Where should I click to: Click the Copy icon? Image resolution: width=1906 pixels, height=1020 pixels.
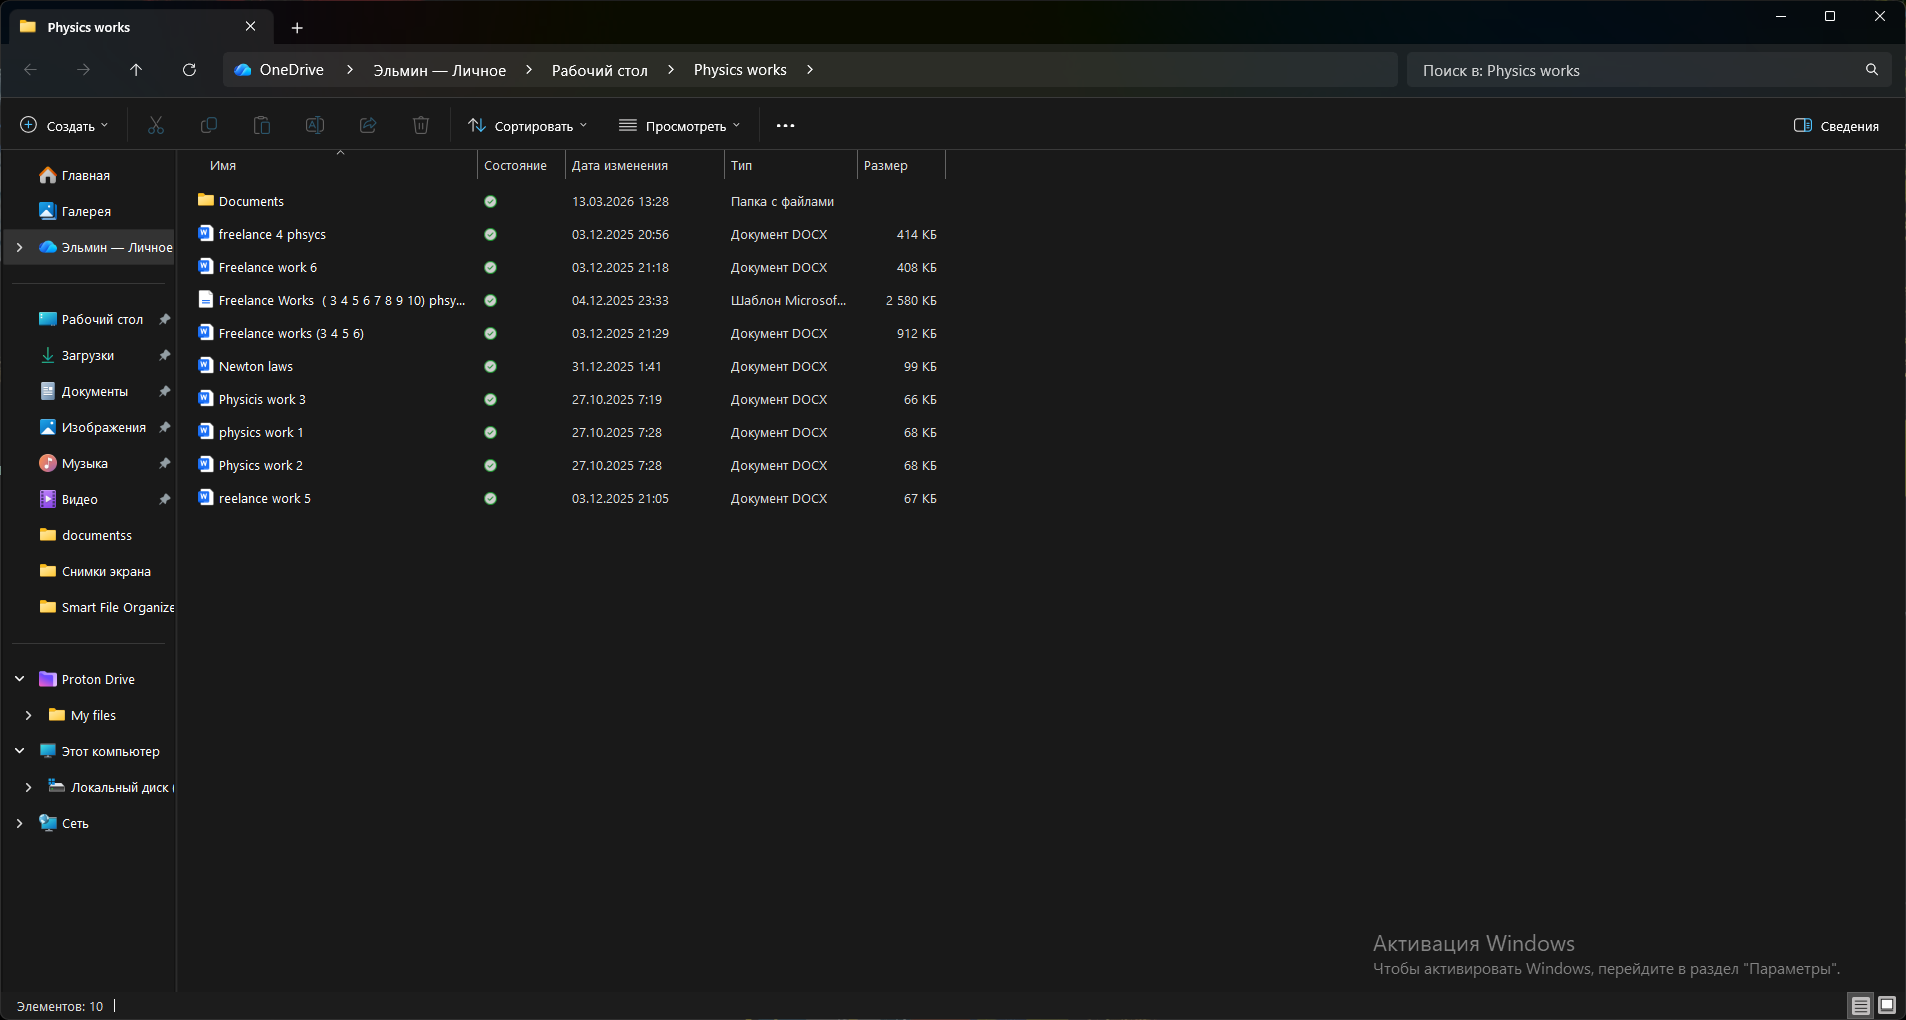[x=209, y=125]
